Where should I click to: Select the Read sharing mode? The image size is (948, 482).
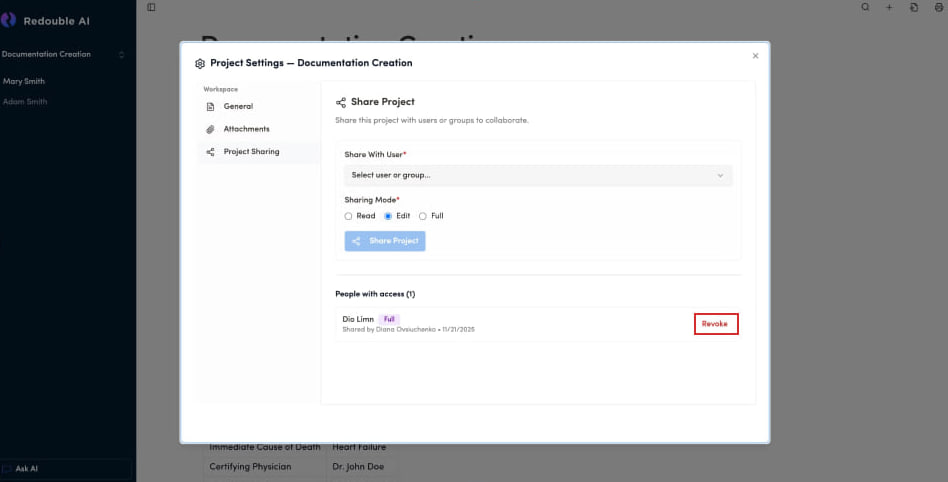[x=348, y=216]
